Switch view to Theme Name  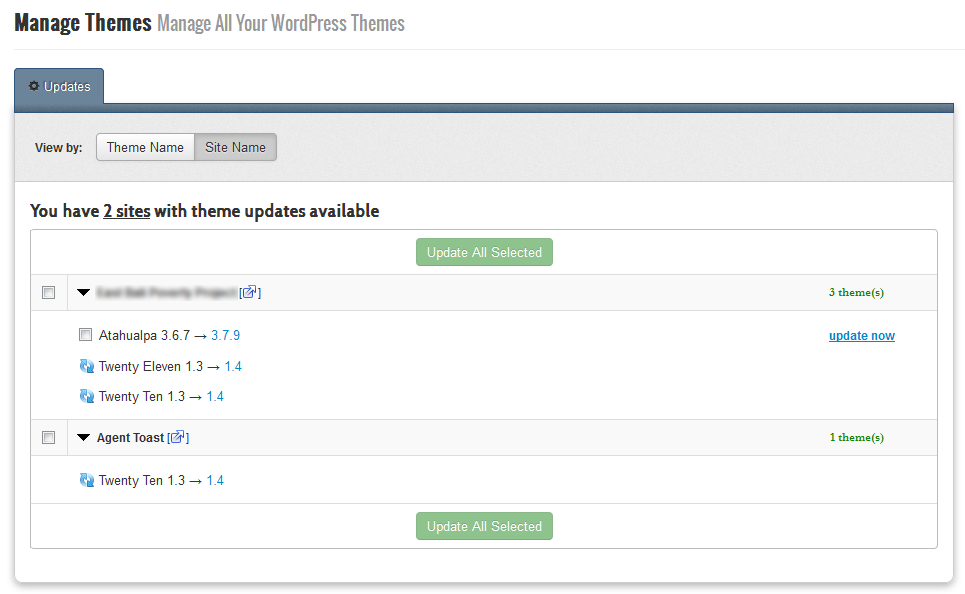tap(145, 147)
